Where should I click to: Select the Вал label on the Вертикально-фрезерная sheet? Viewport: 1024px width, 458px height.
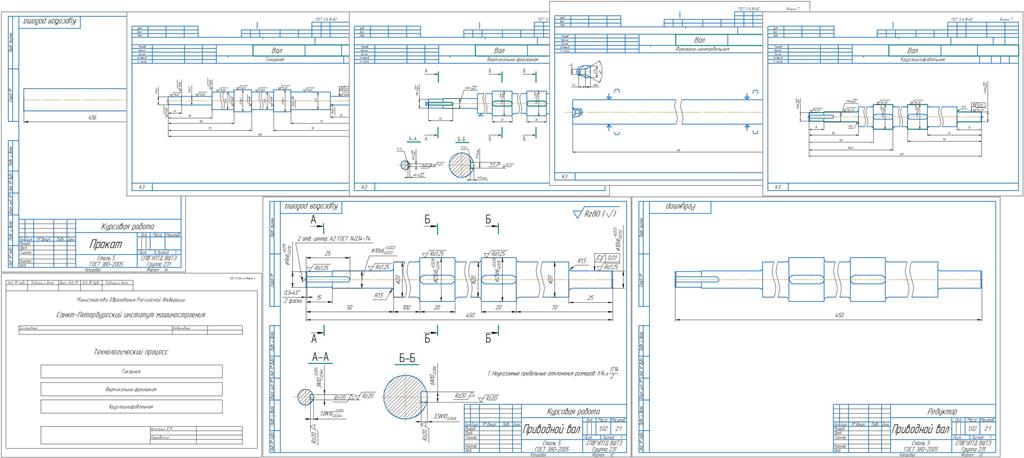[500, 50]
